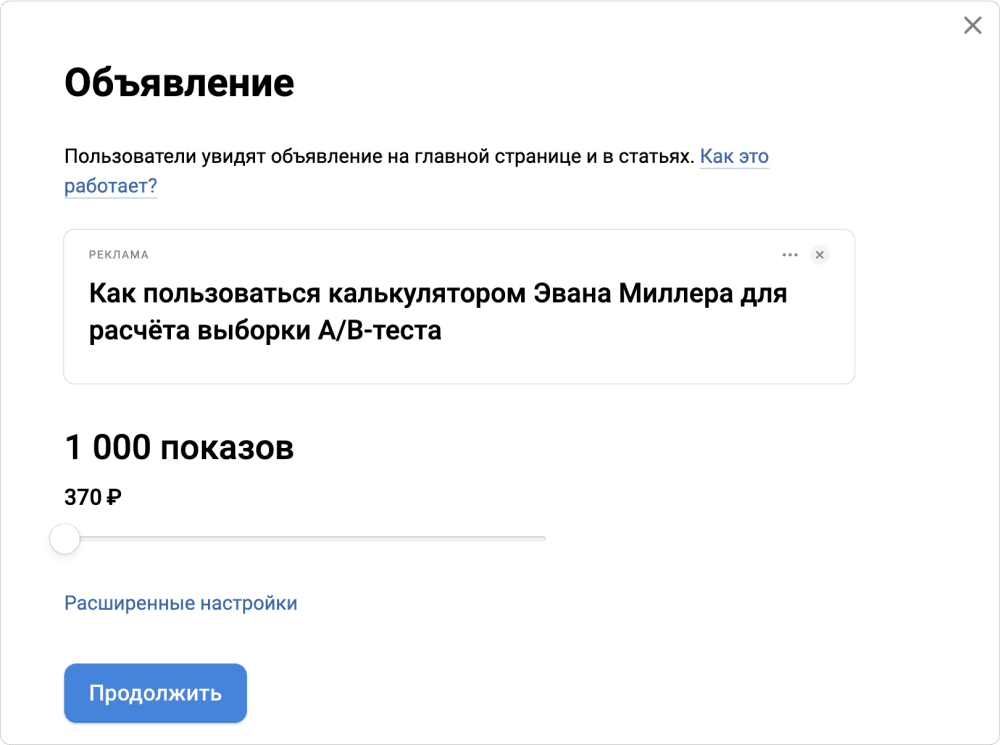1000x745 pixels.
Task: Open the three-dots menu in ad preview
Action: pyautogui.click(x=790, y=255)
